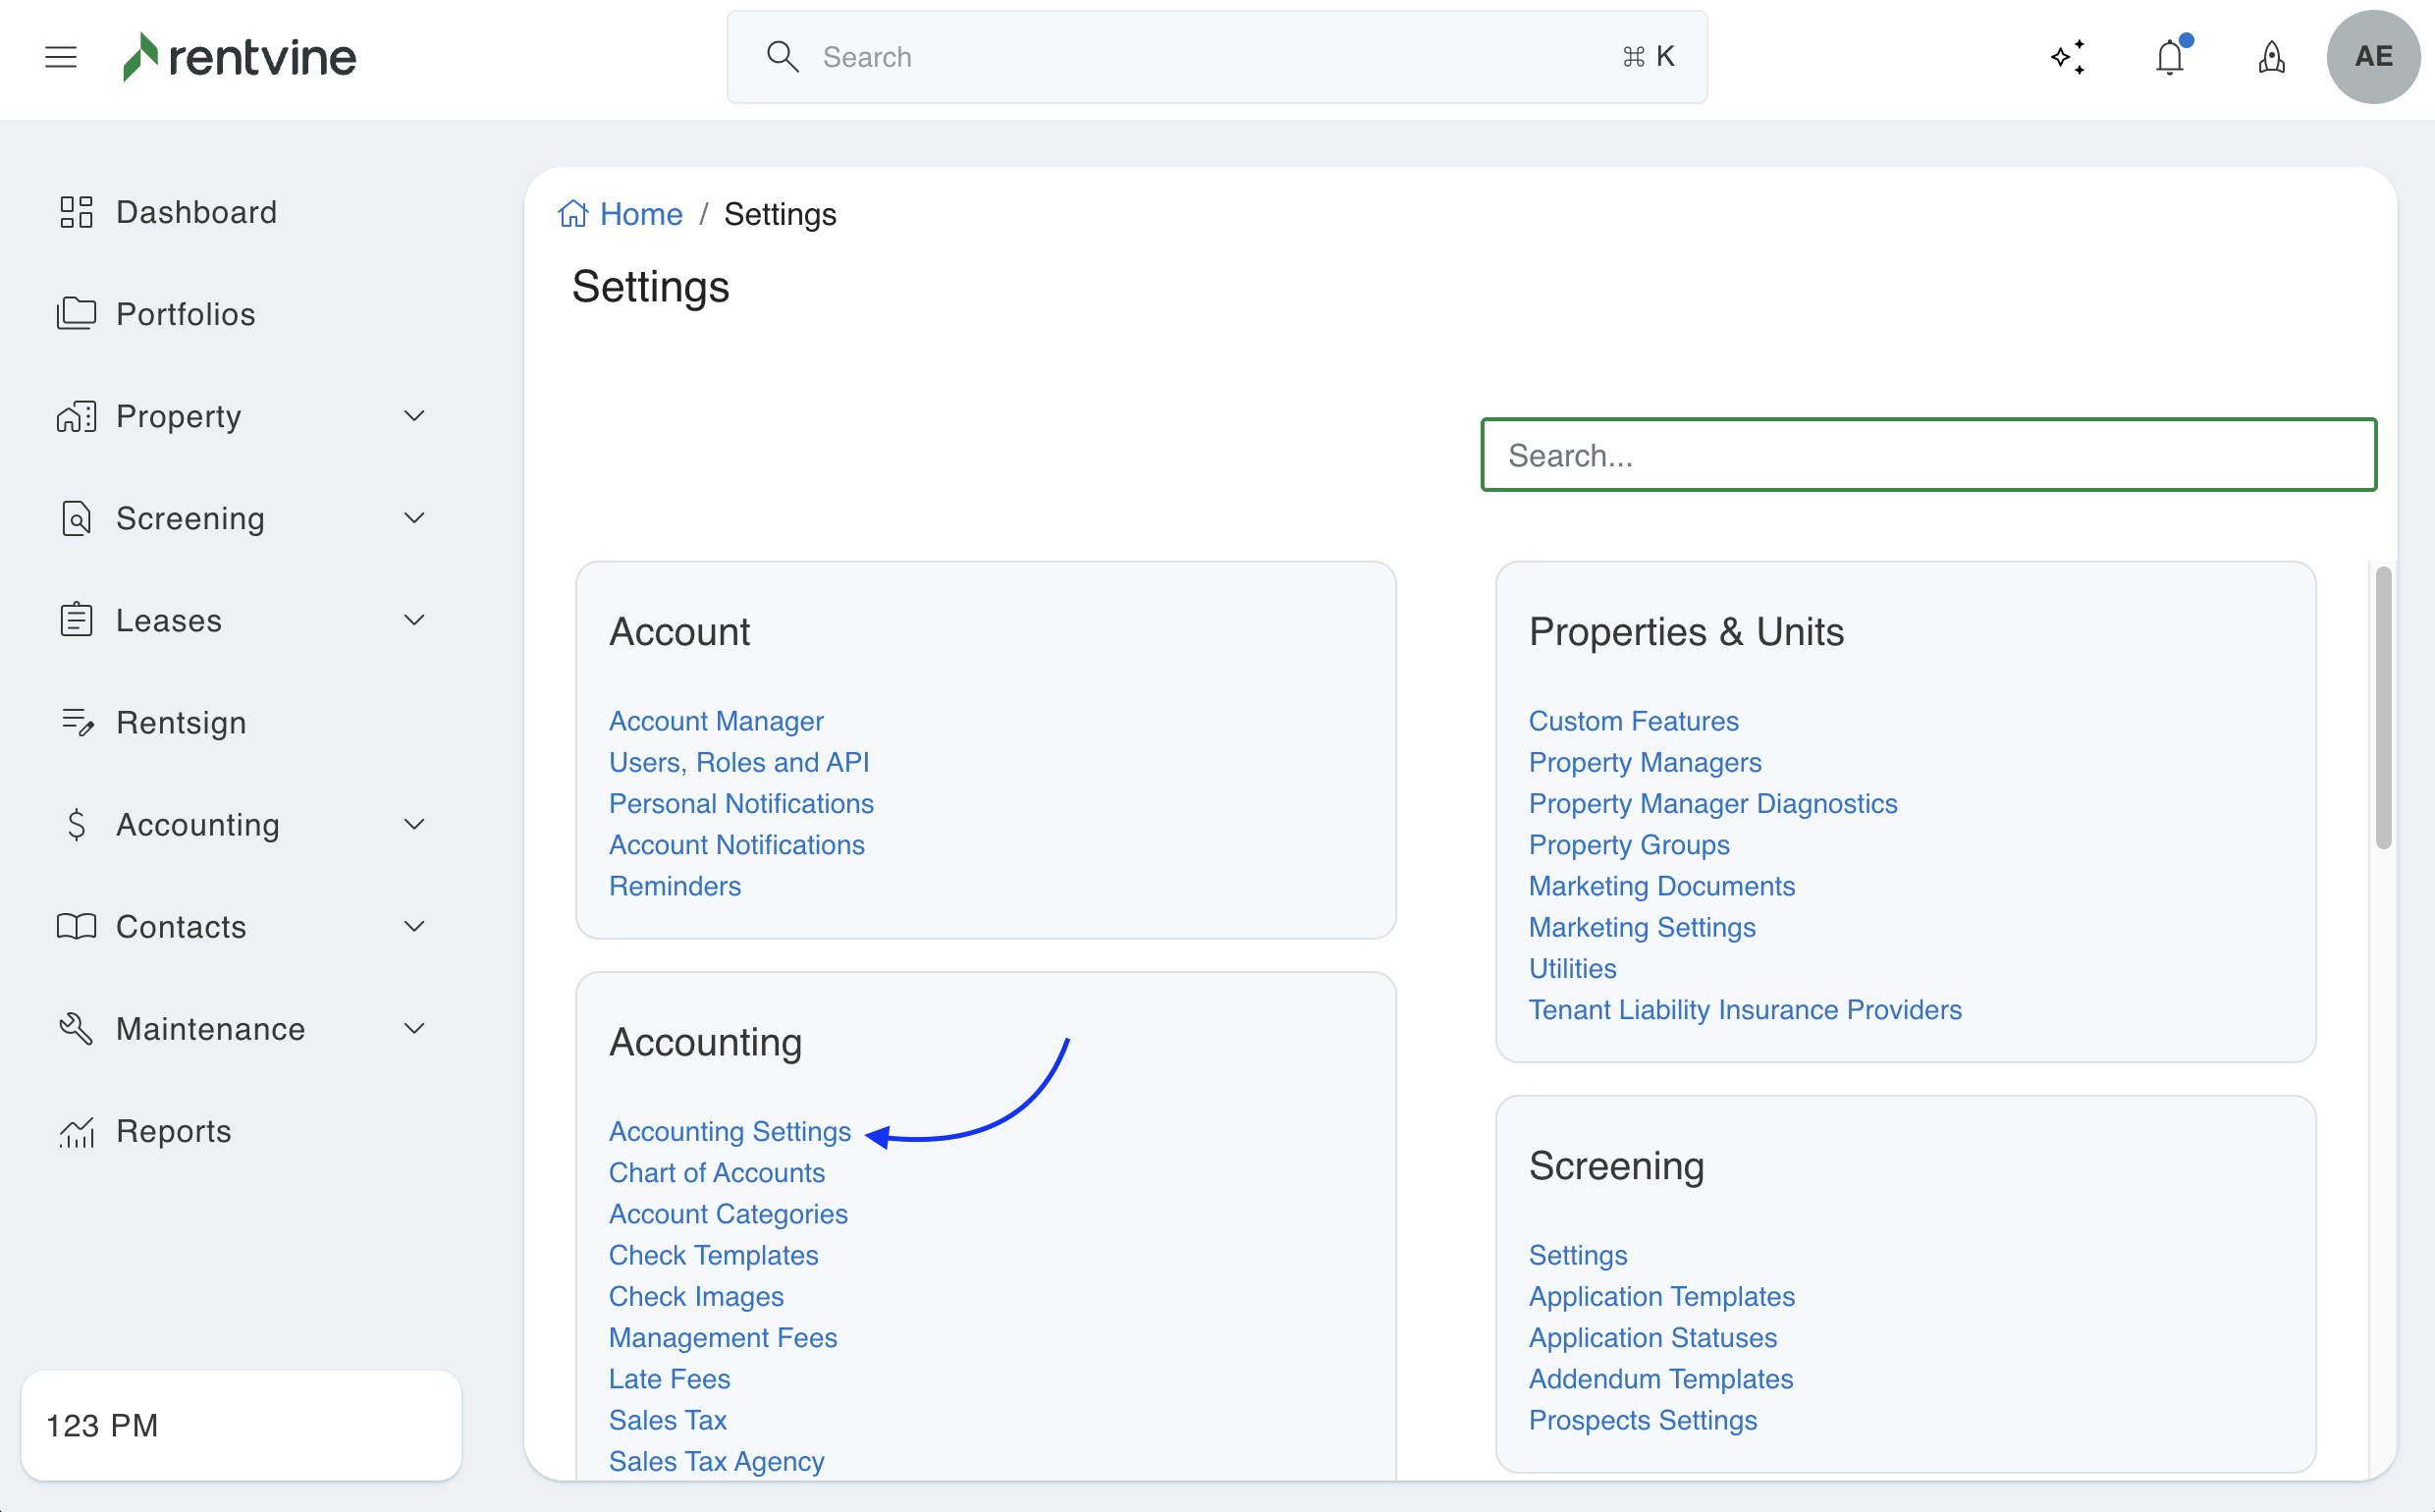Open Portfolios from the sidebar
The height and width of the screenshot is (1512, 2435).
pyautogui.click(x=186, y=314)
